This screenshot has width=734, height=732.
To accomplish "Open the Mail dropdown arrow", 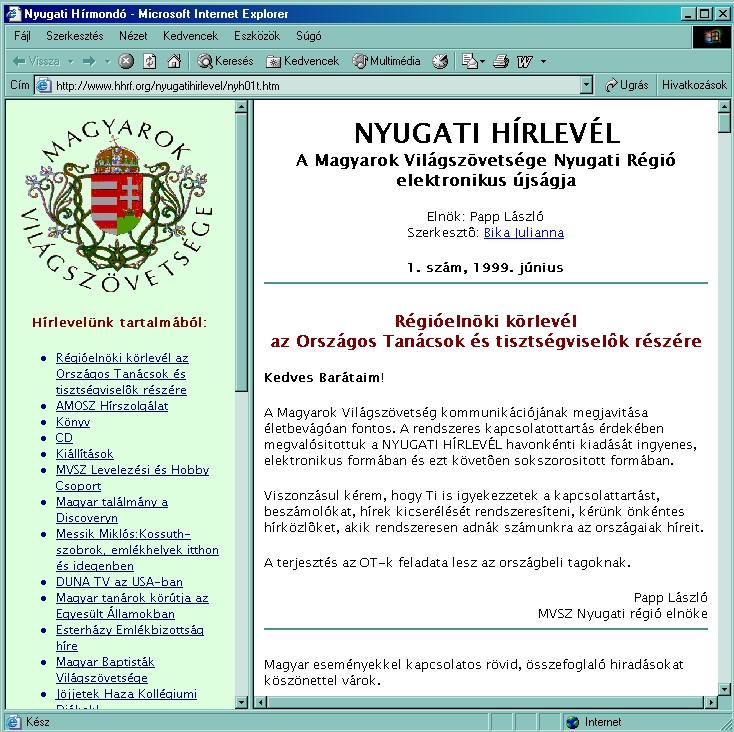I will coord(483,61).
